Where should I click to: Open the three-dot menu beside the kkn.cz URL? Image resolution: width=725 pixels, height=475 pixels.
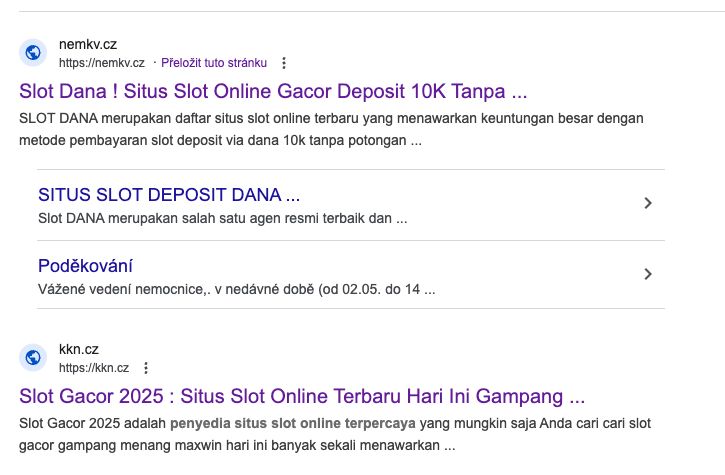click(146, 368)
